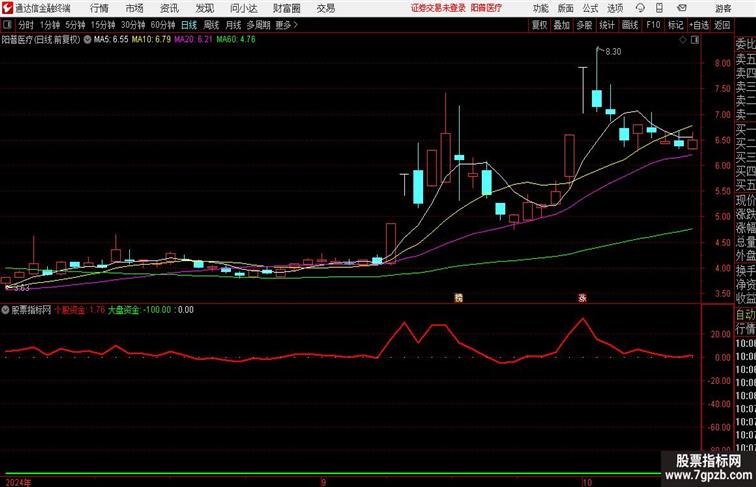The width and height of the screenshot is (756, 487).
Task: Click the 榜 marker on the chart
Action: click(x=459, y=298)
